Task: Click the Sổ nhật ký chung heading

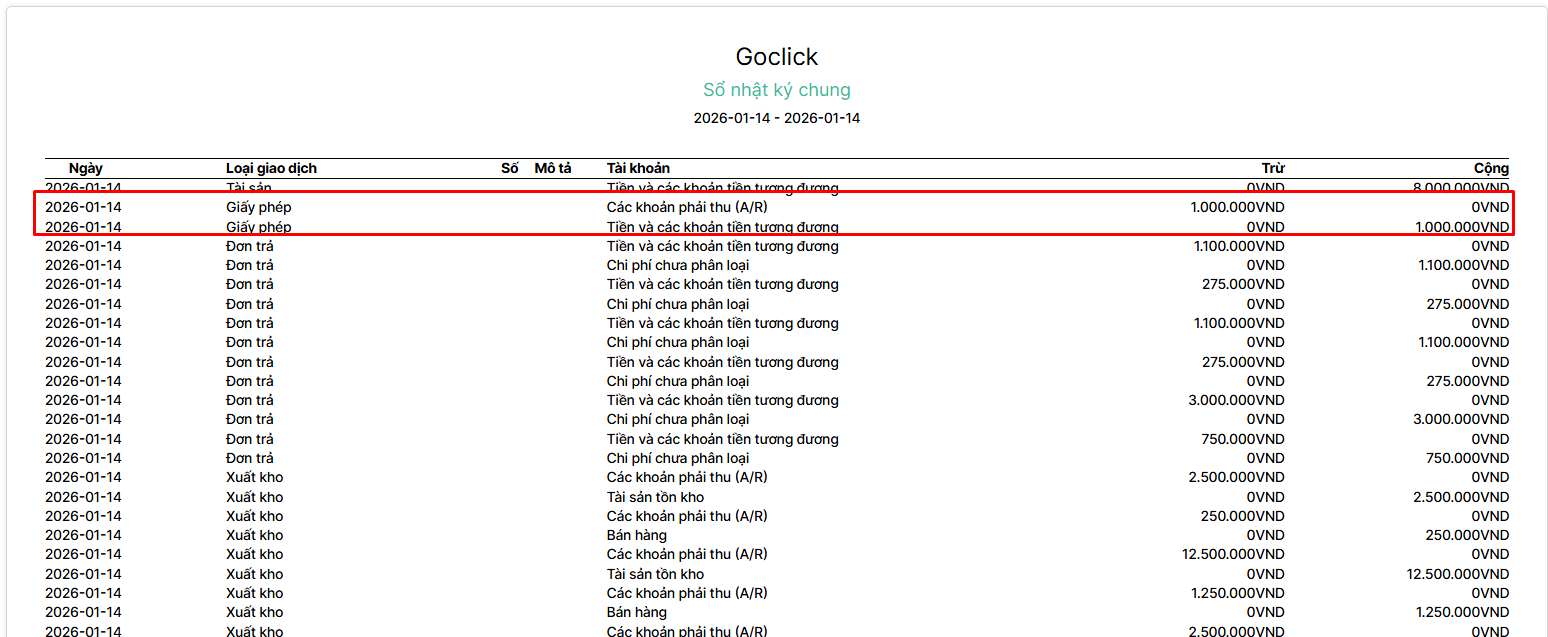Action: pos(776,90)
